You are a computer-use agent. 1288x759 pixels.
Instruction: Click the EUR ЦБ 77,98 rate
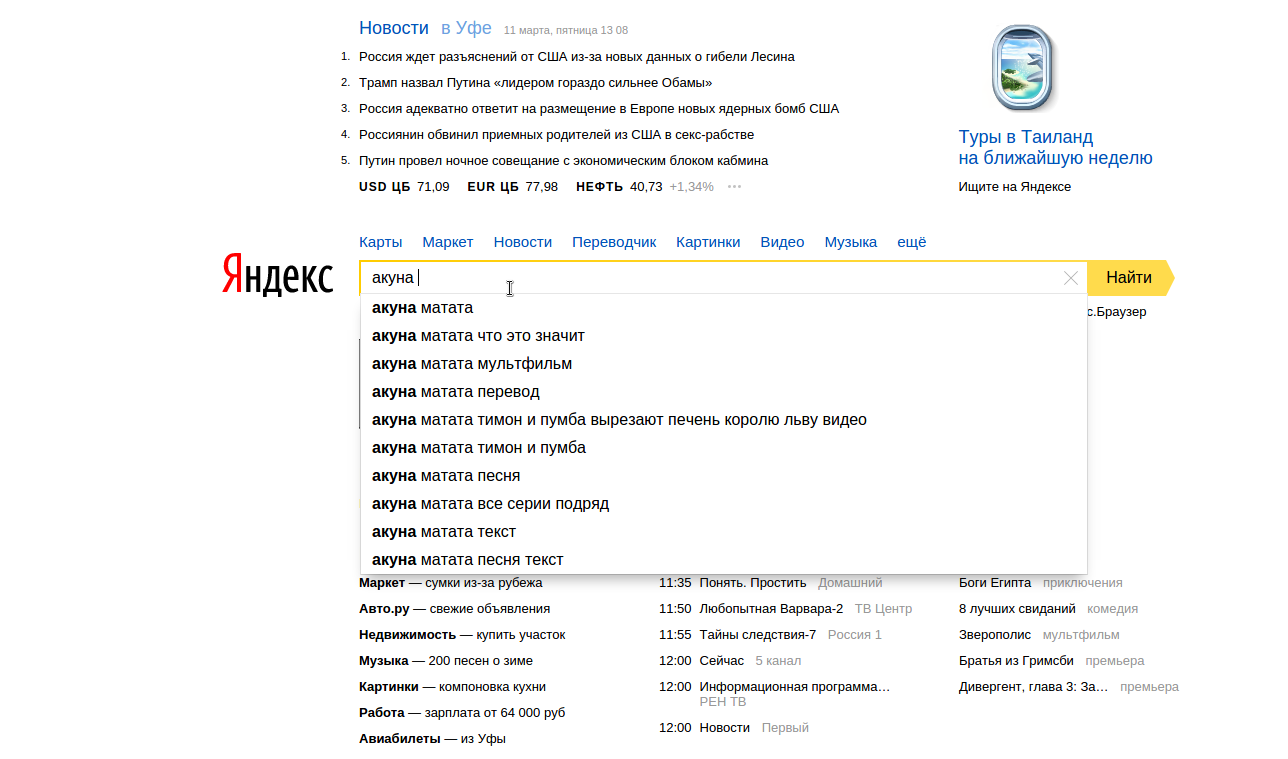point(513,187)
